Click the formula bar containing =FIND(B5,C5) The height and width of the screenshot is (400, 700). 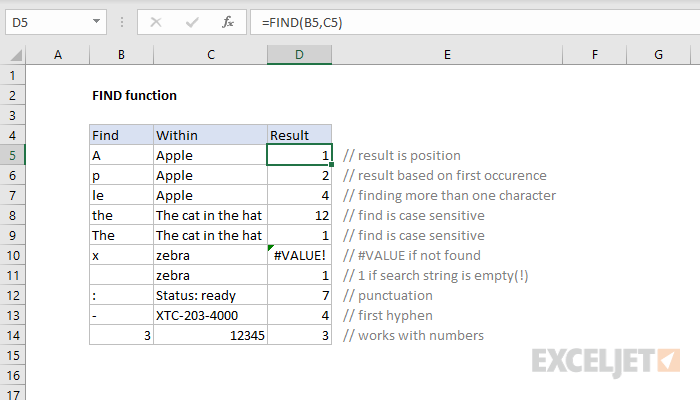click(475, 22)
